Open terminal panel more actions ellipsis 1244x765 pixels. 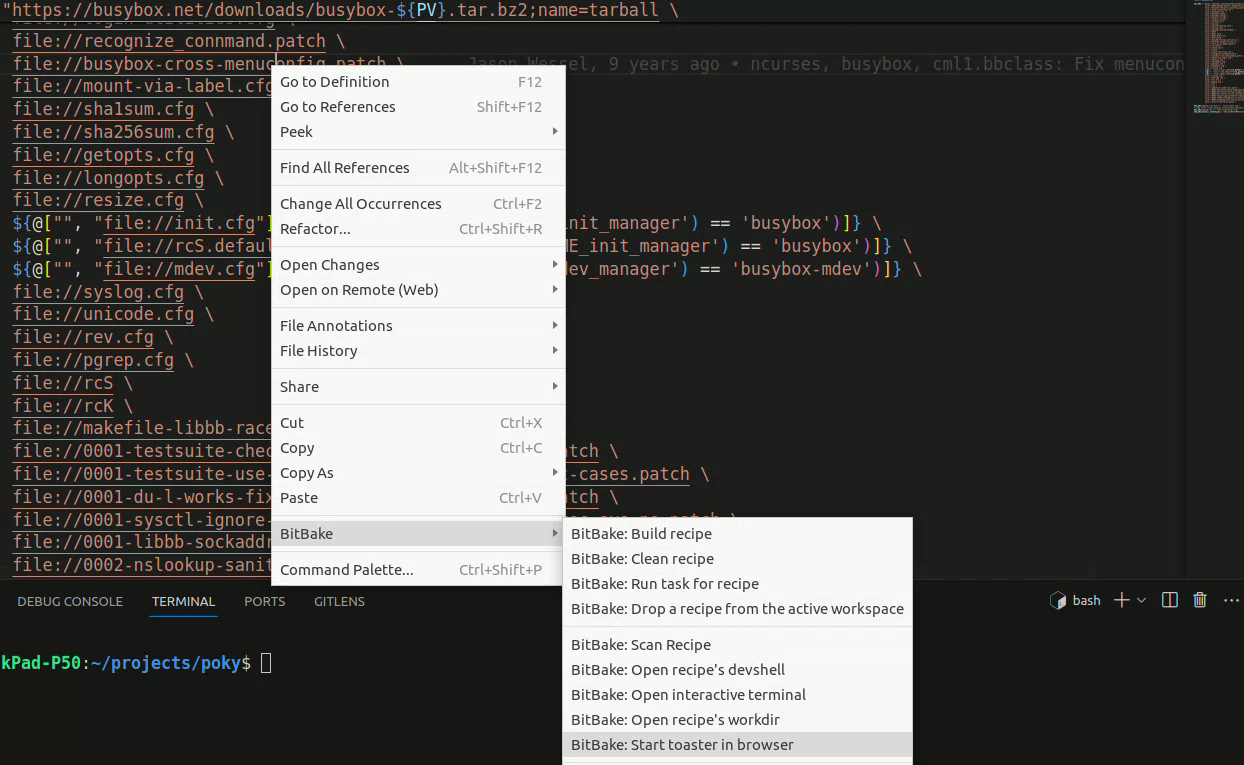tap(1233, 600)
